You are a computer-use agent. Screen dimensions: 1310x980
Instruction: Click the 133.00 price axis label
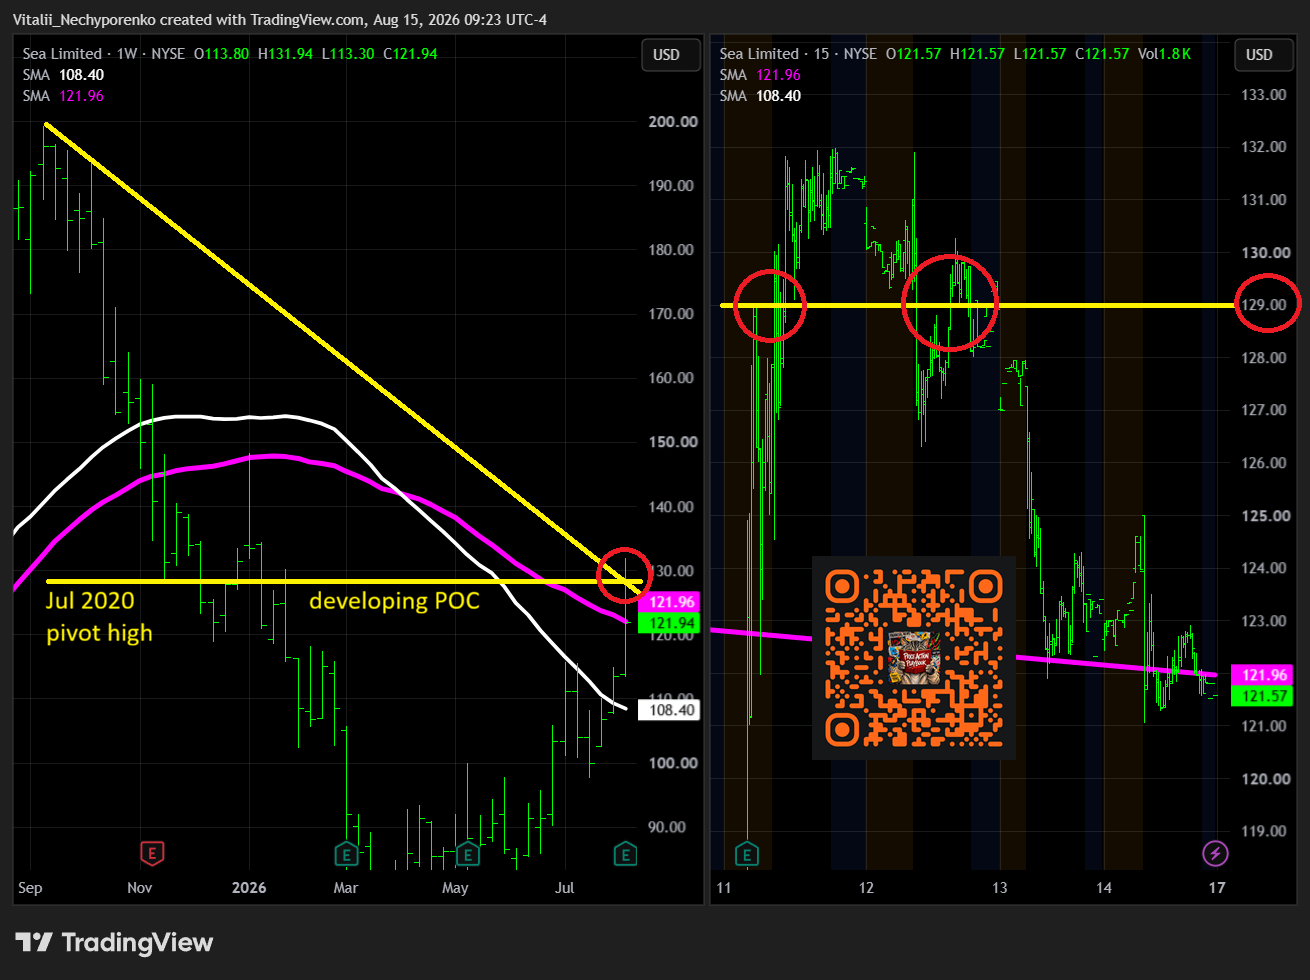coord(1265,94)
